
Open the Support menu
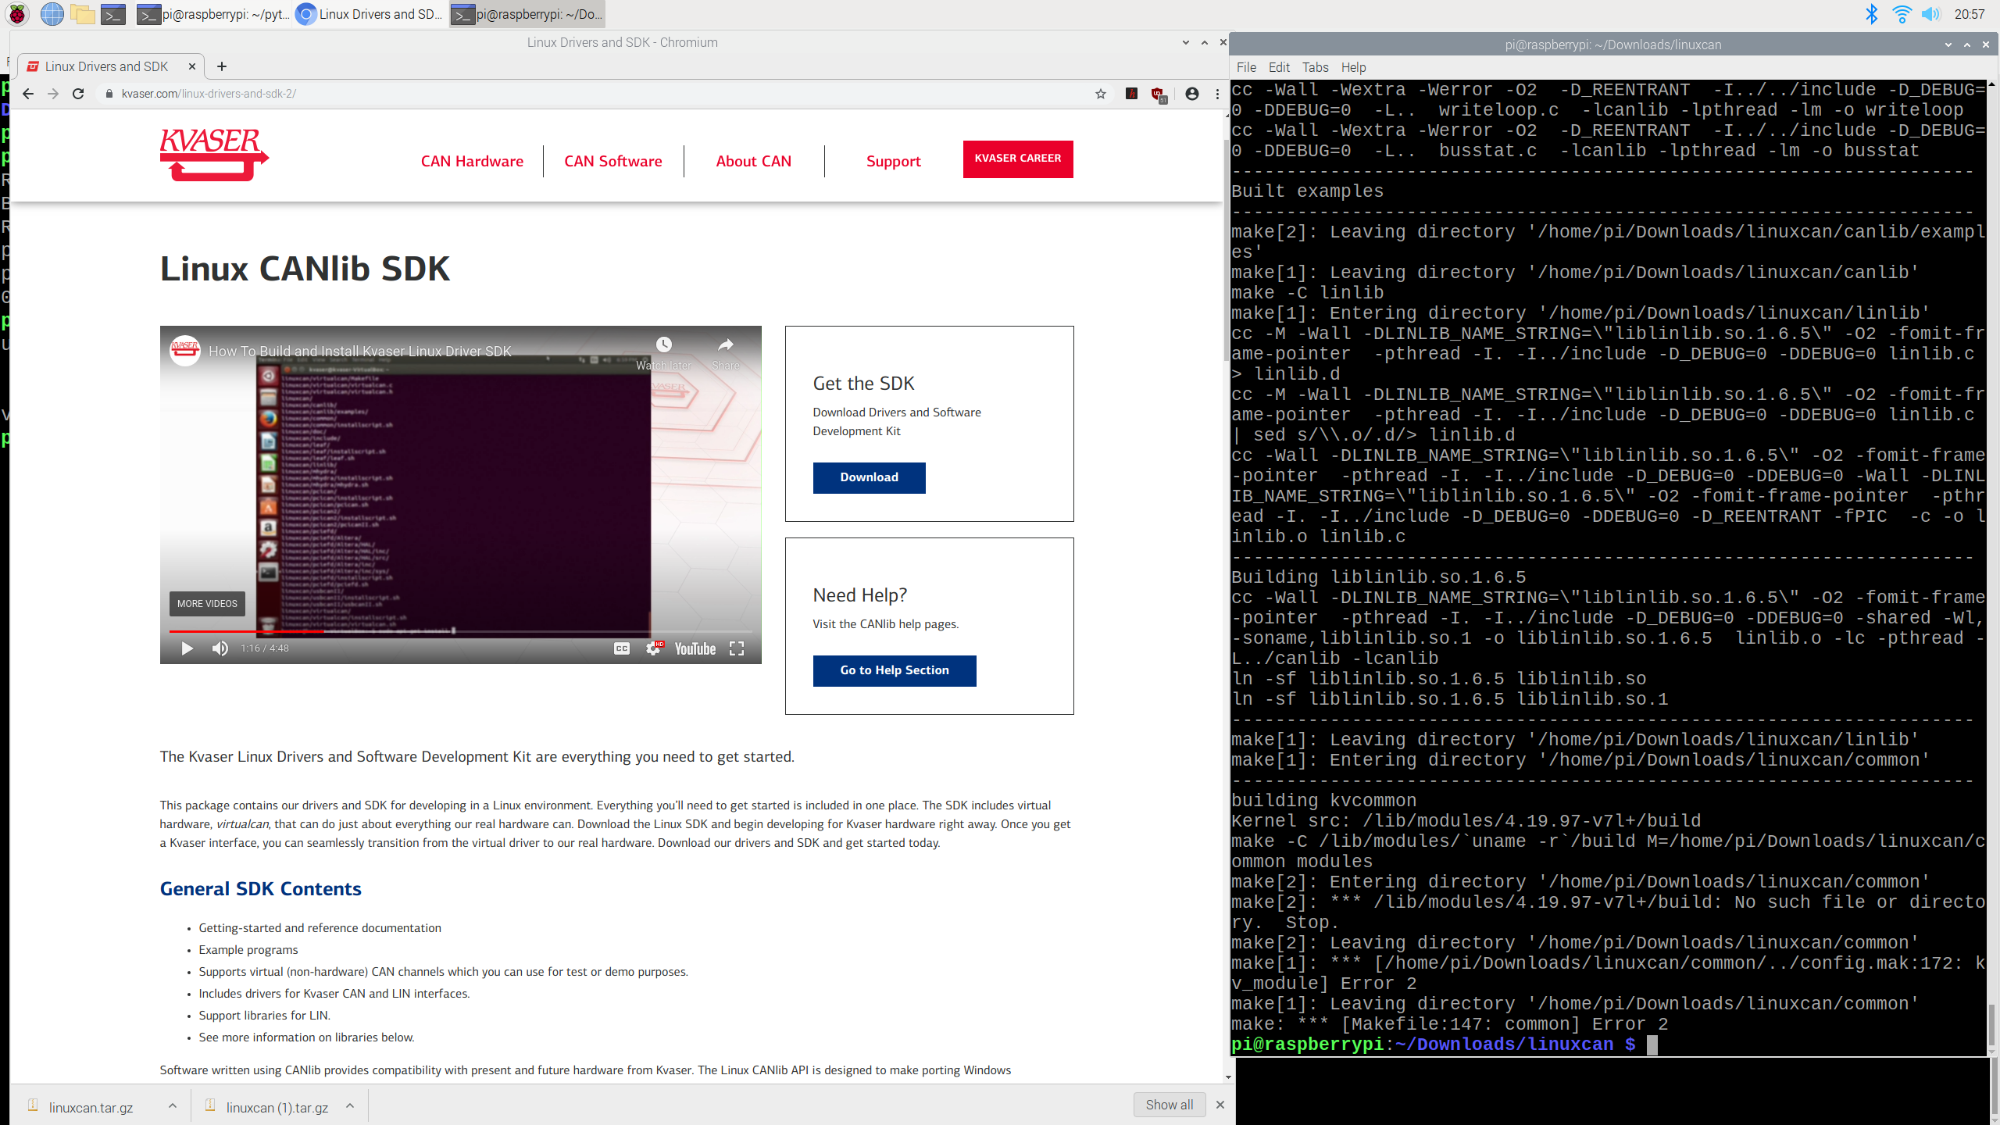[x=893, y=161]
